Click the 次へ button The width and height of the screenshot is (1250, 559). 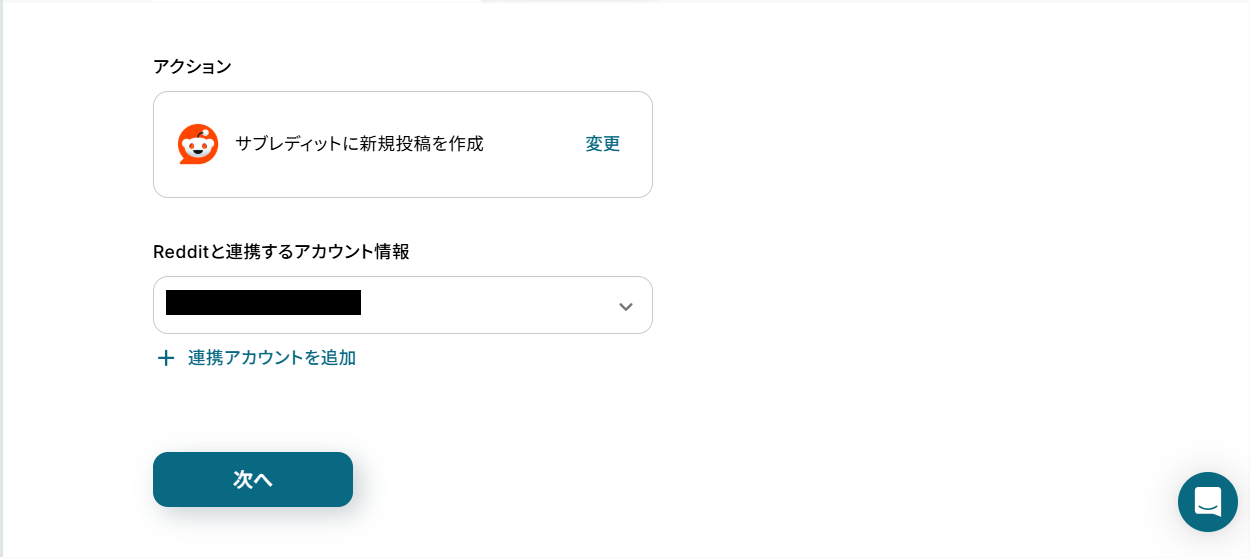pos(253,479)
